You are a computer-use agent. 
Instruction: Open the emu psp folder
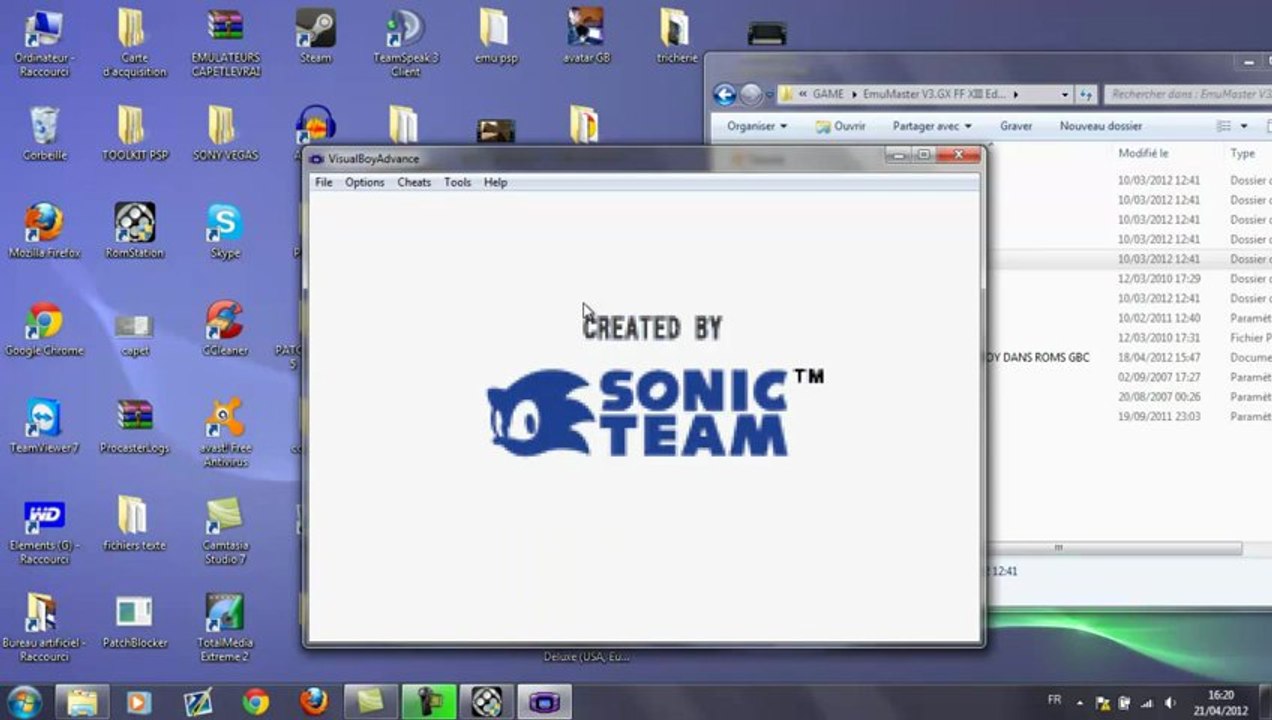coord(495,36)
